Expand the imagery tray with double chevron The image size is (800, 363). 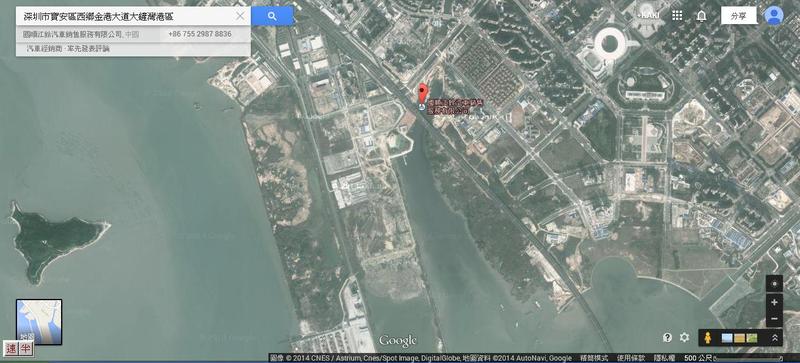coord(774,338)
